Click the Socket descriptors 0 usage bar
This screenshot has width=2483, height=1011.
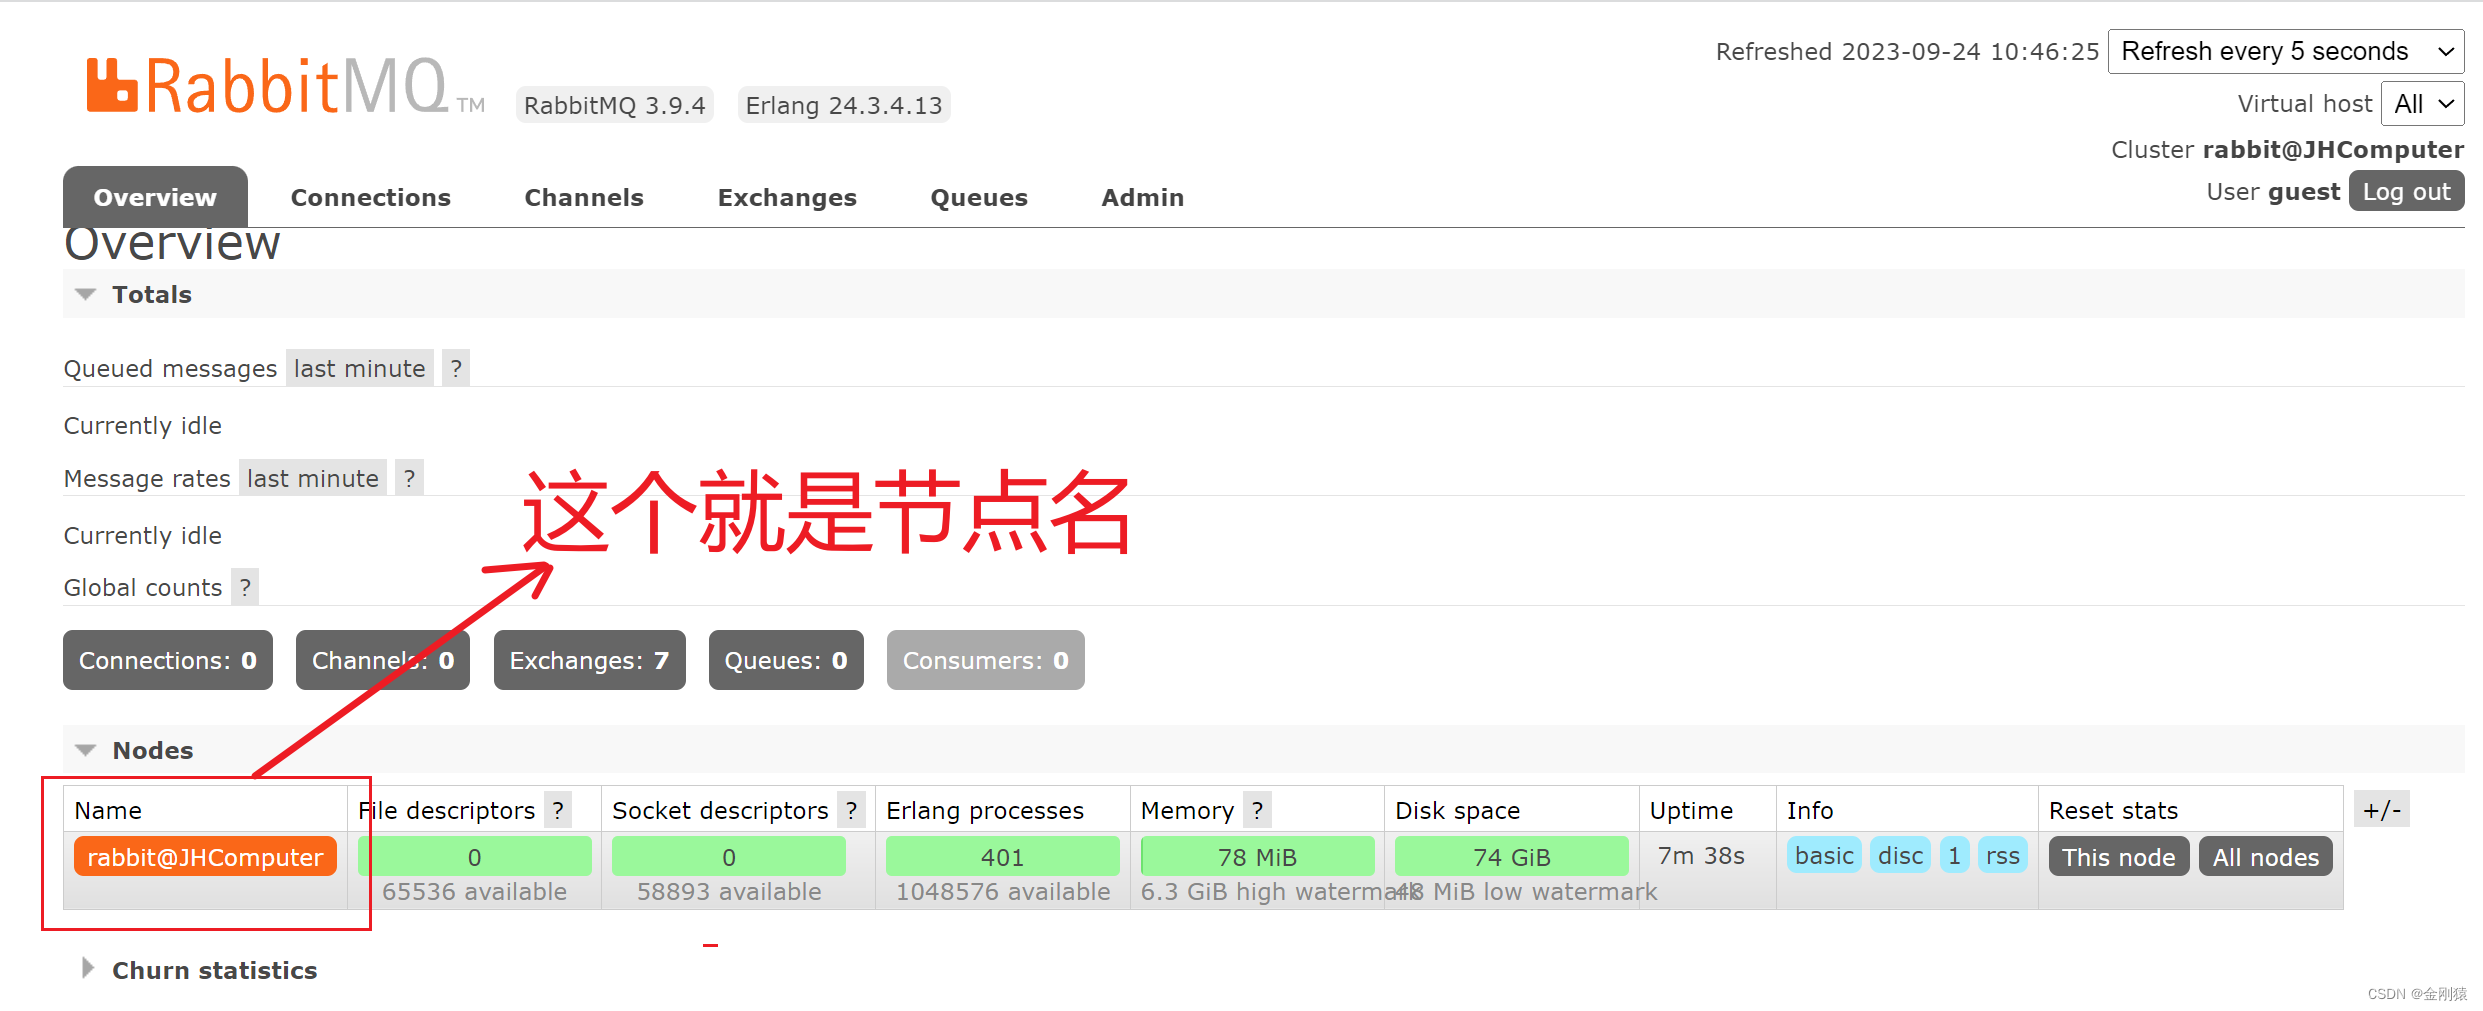point(729,857)
